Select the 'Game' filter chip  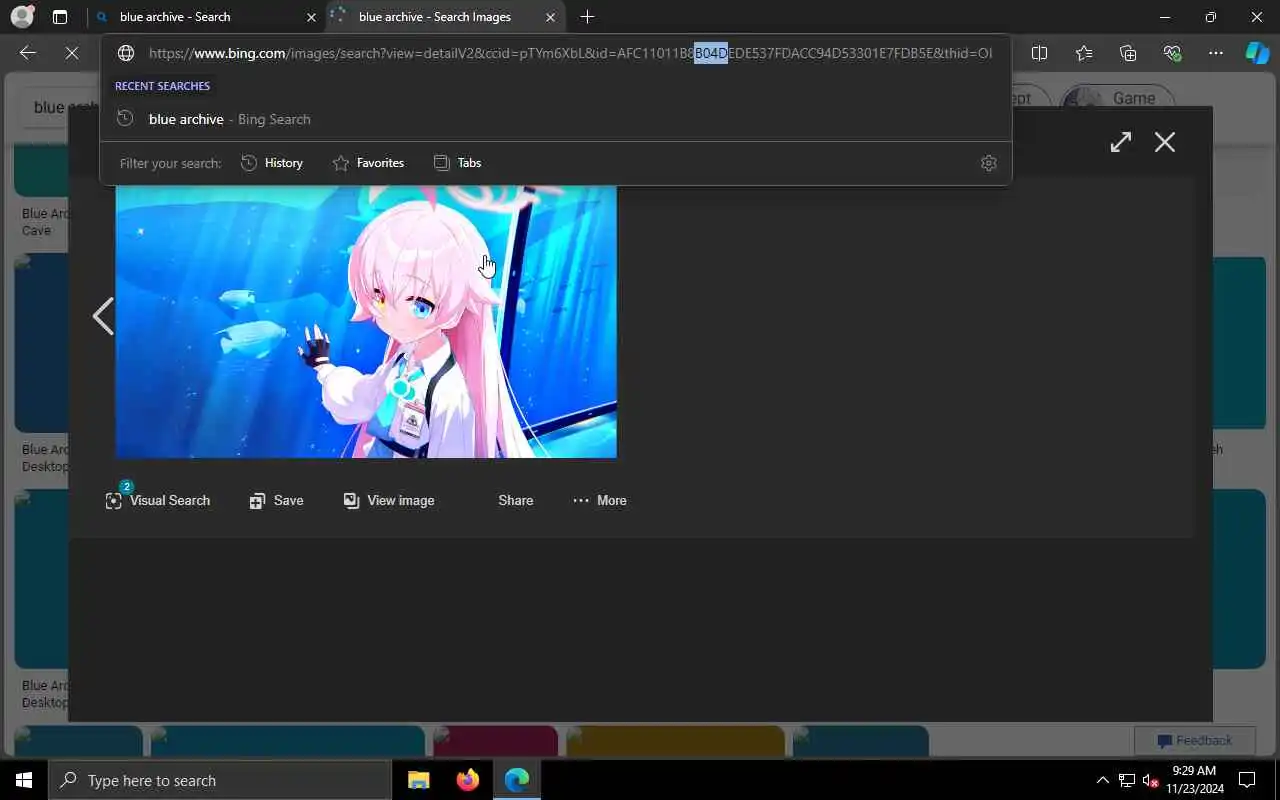point(1119,98)
